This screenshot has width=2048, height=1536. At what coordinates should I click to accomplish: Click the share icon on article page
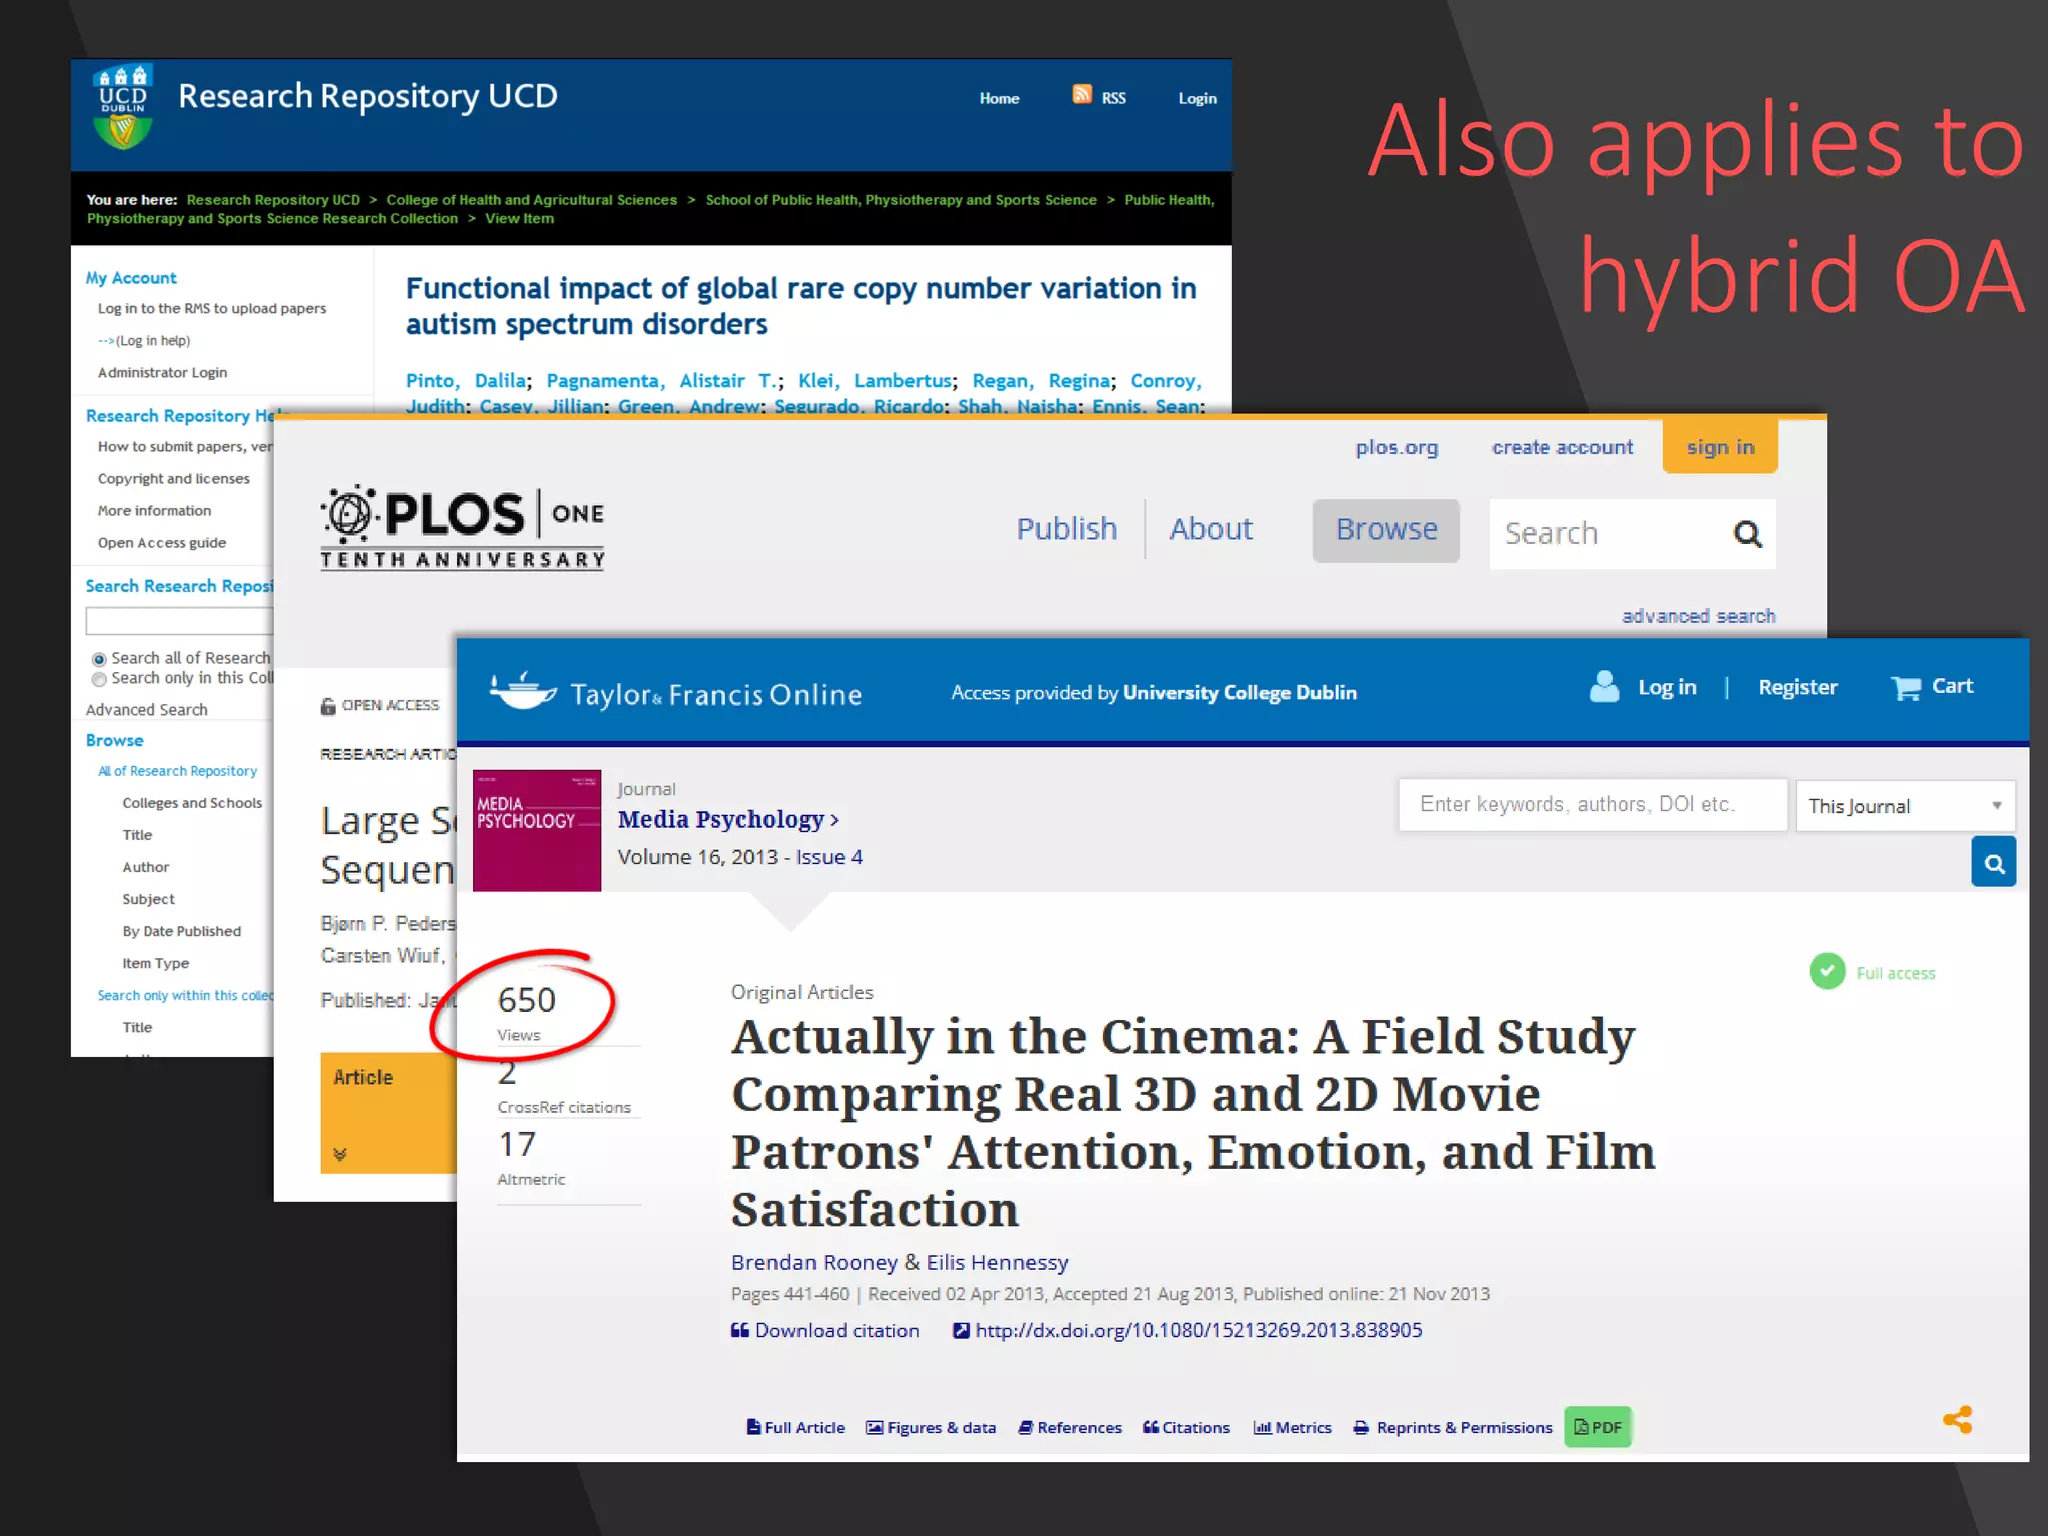tap(1957, 1420)
